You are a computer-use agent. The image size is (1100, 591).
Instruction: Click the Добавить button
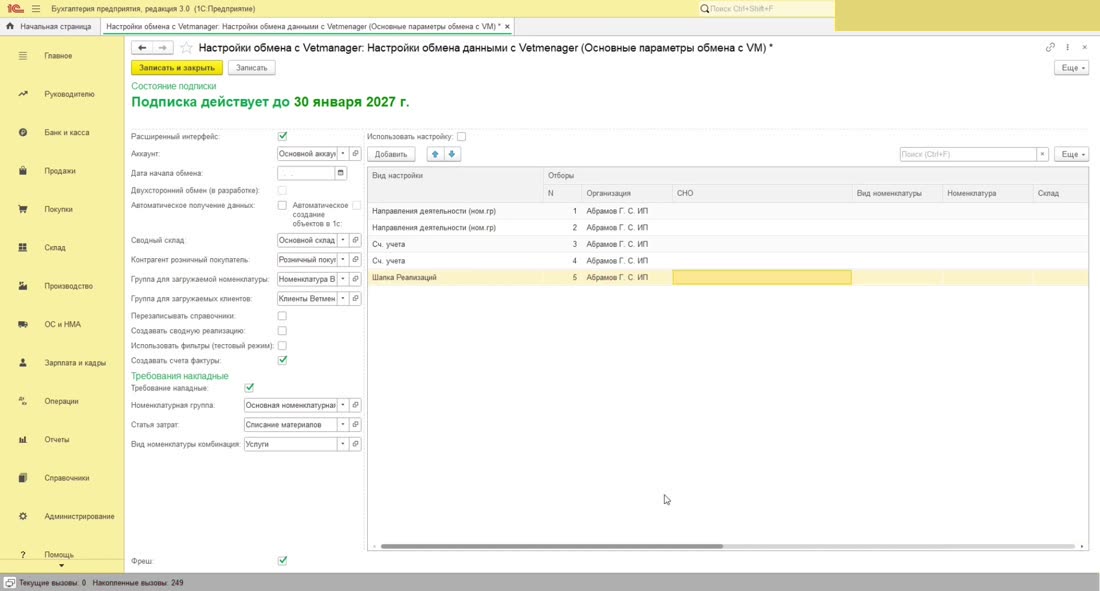391,154
